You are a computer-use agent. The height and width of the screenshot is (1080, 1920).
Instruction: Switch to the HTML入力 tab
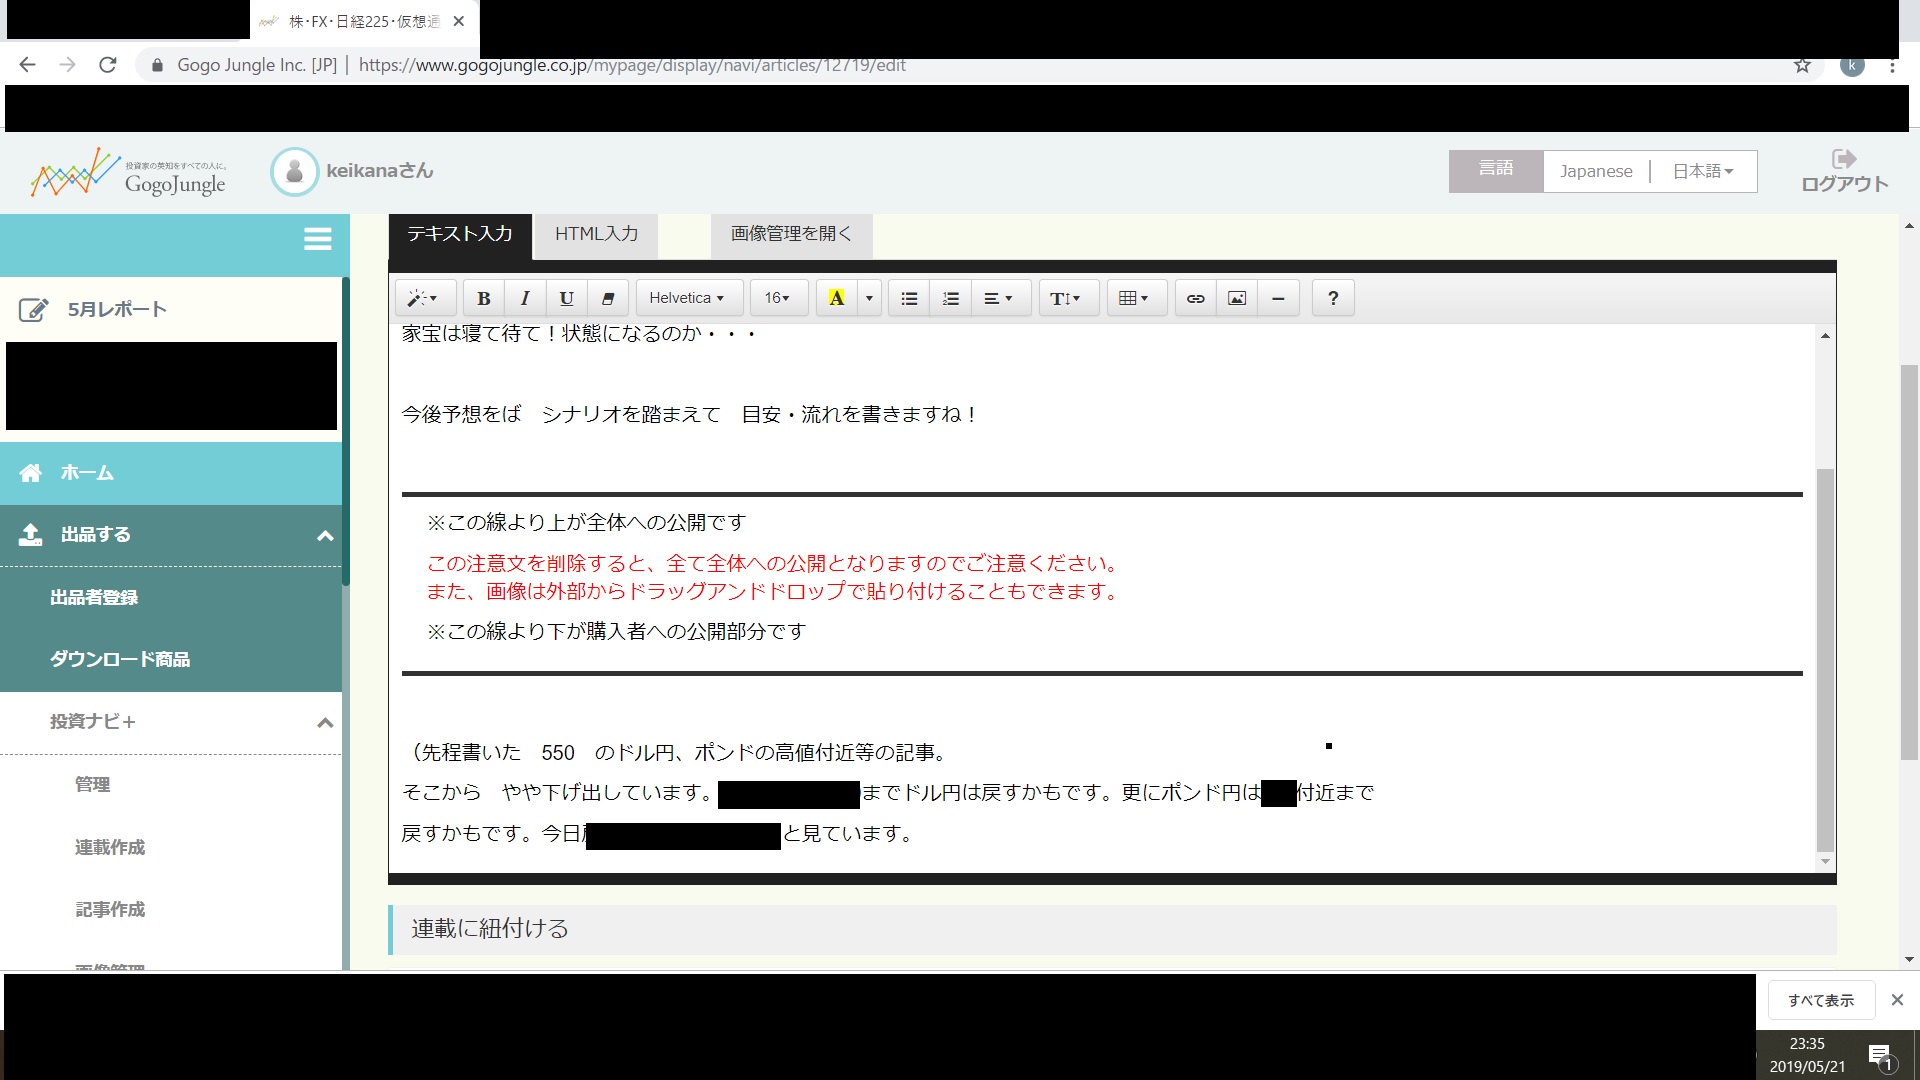596,234
